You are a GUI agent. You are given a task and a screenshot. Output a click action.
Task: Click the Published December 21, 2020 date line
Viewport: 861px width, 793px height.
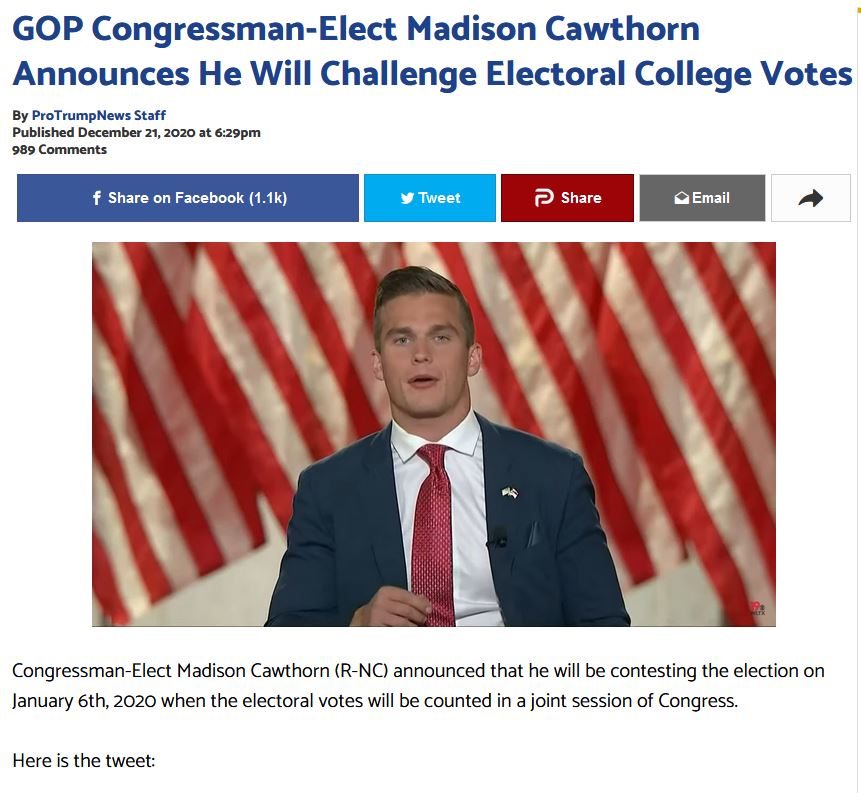[x=136, y=132]
